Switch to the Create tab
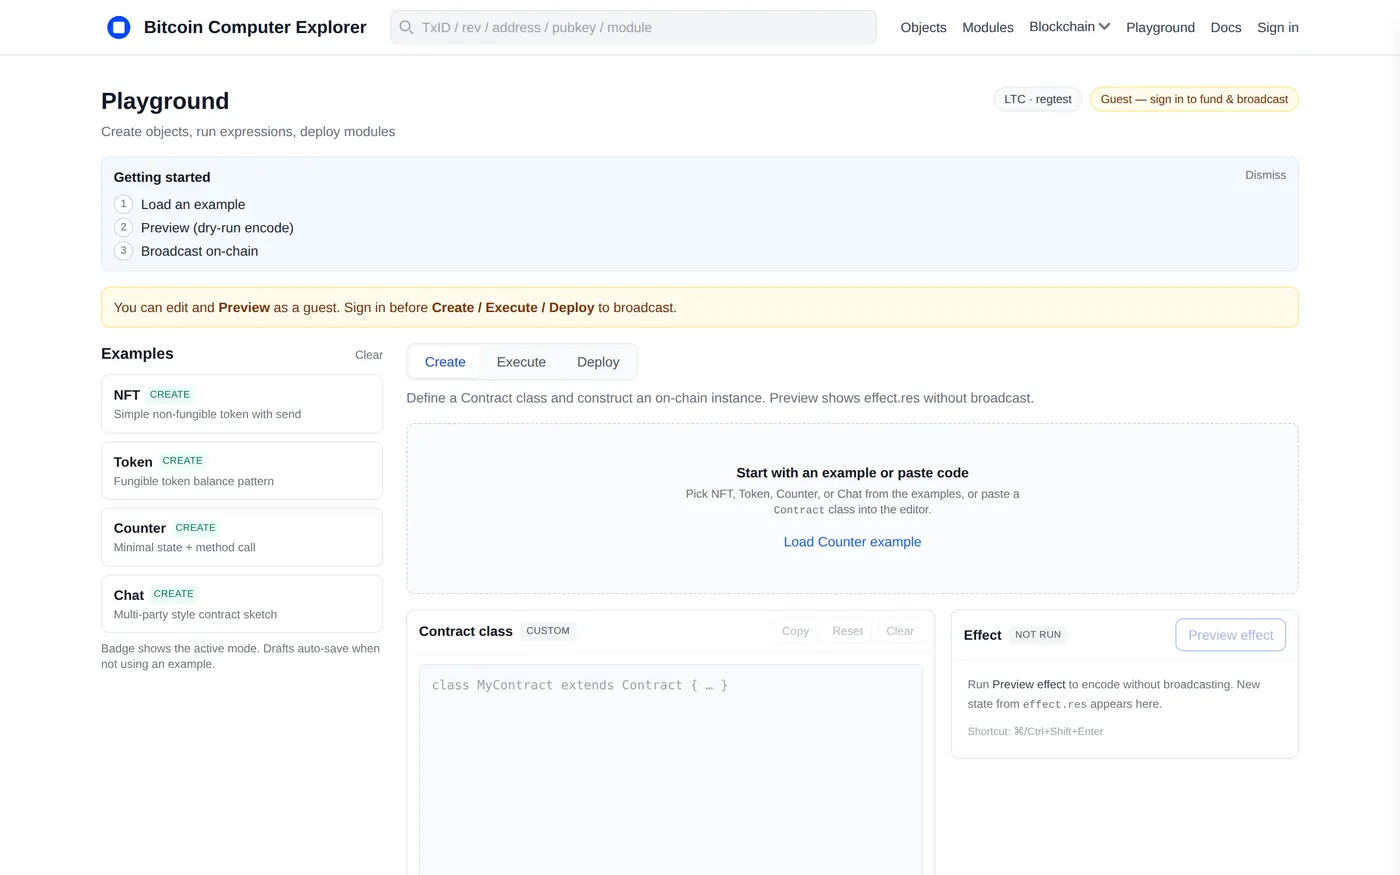 pos(445,362)
